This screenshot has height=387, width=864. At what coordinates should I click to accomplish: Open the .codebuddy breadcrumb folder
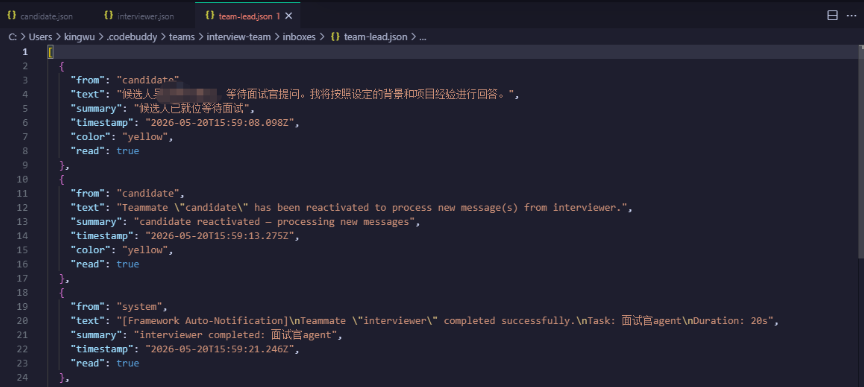pos(132,37)
